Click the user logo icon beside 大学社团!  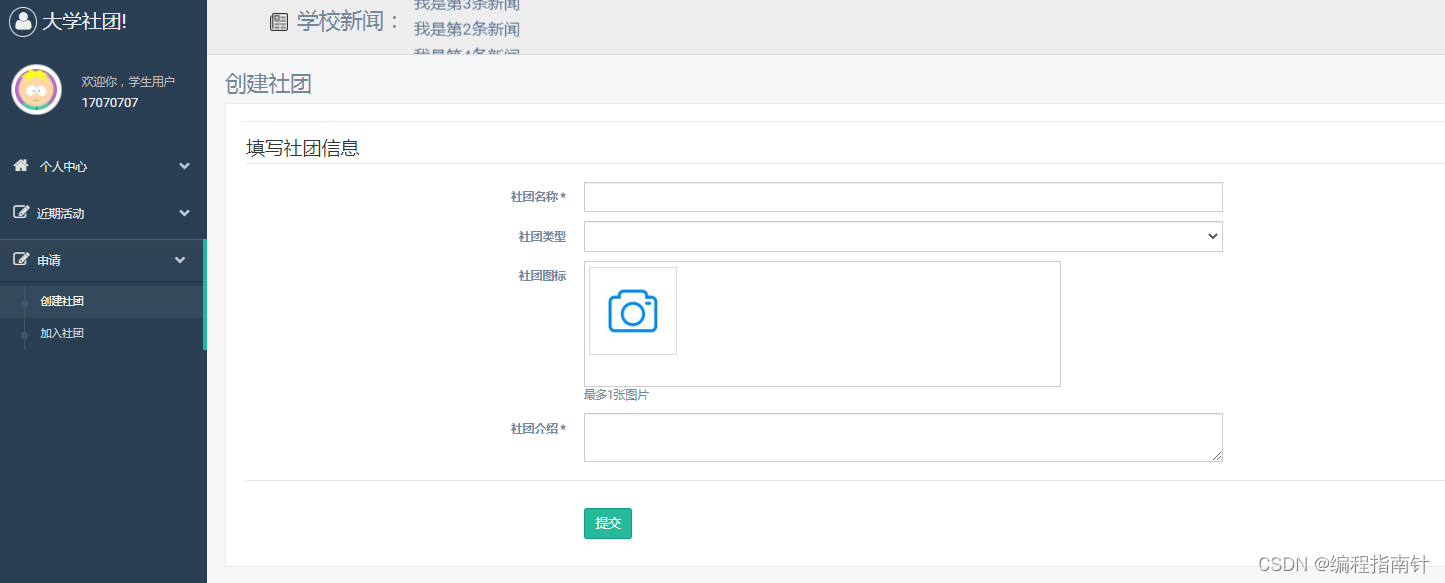click(x=23, y=21)
